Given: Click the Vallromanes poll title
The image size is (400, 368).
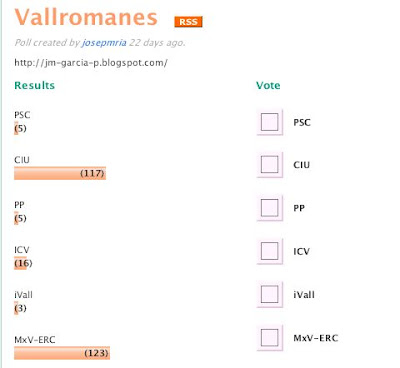Looking at the screenshot, I should 86,17.
